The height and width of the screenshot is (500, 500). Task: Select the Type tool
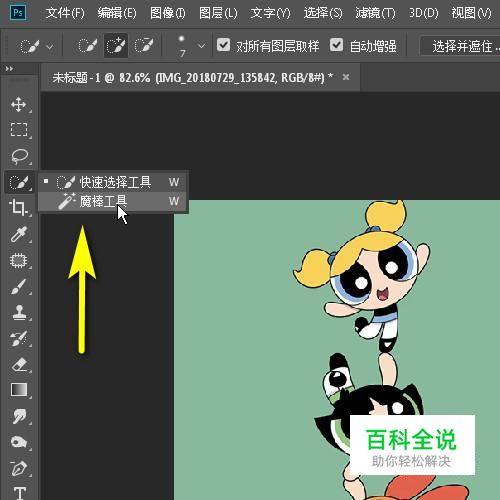pos(20,493)
